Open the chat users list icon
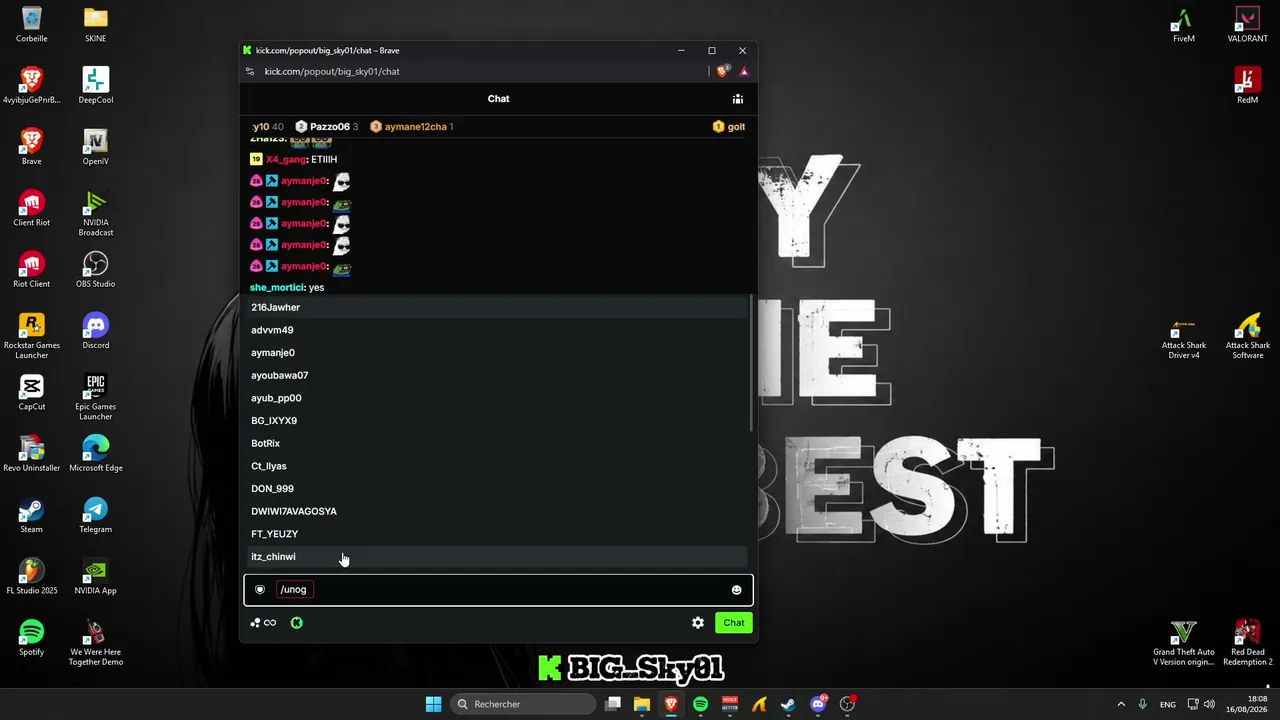The width and height of the screenshot is (1280, 720). (738, 99)
